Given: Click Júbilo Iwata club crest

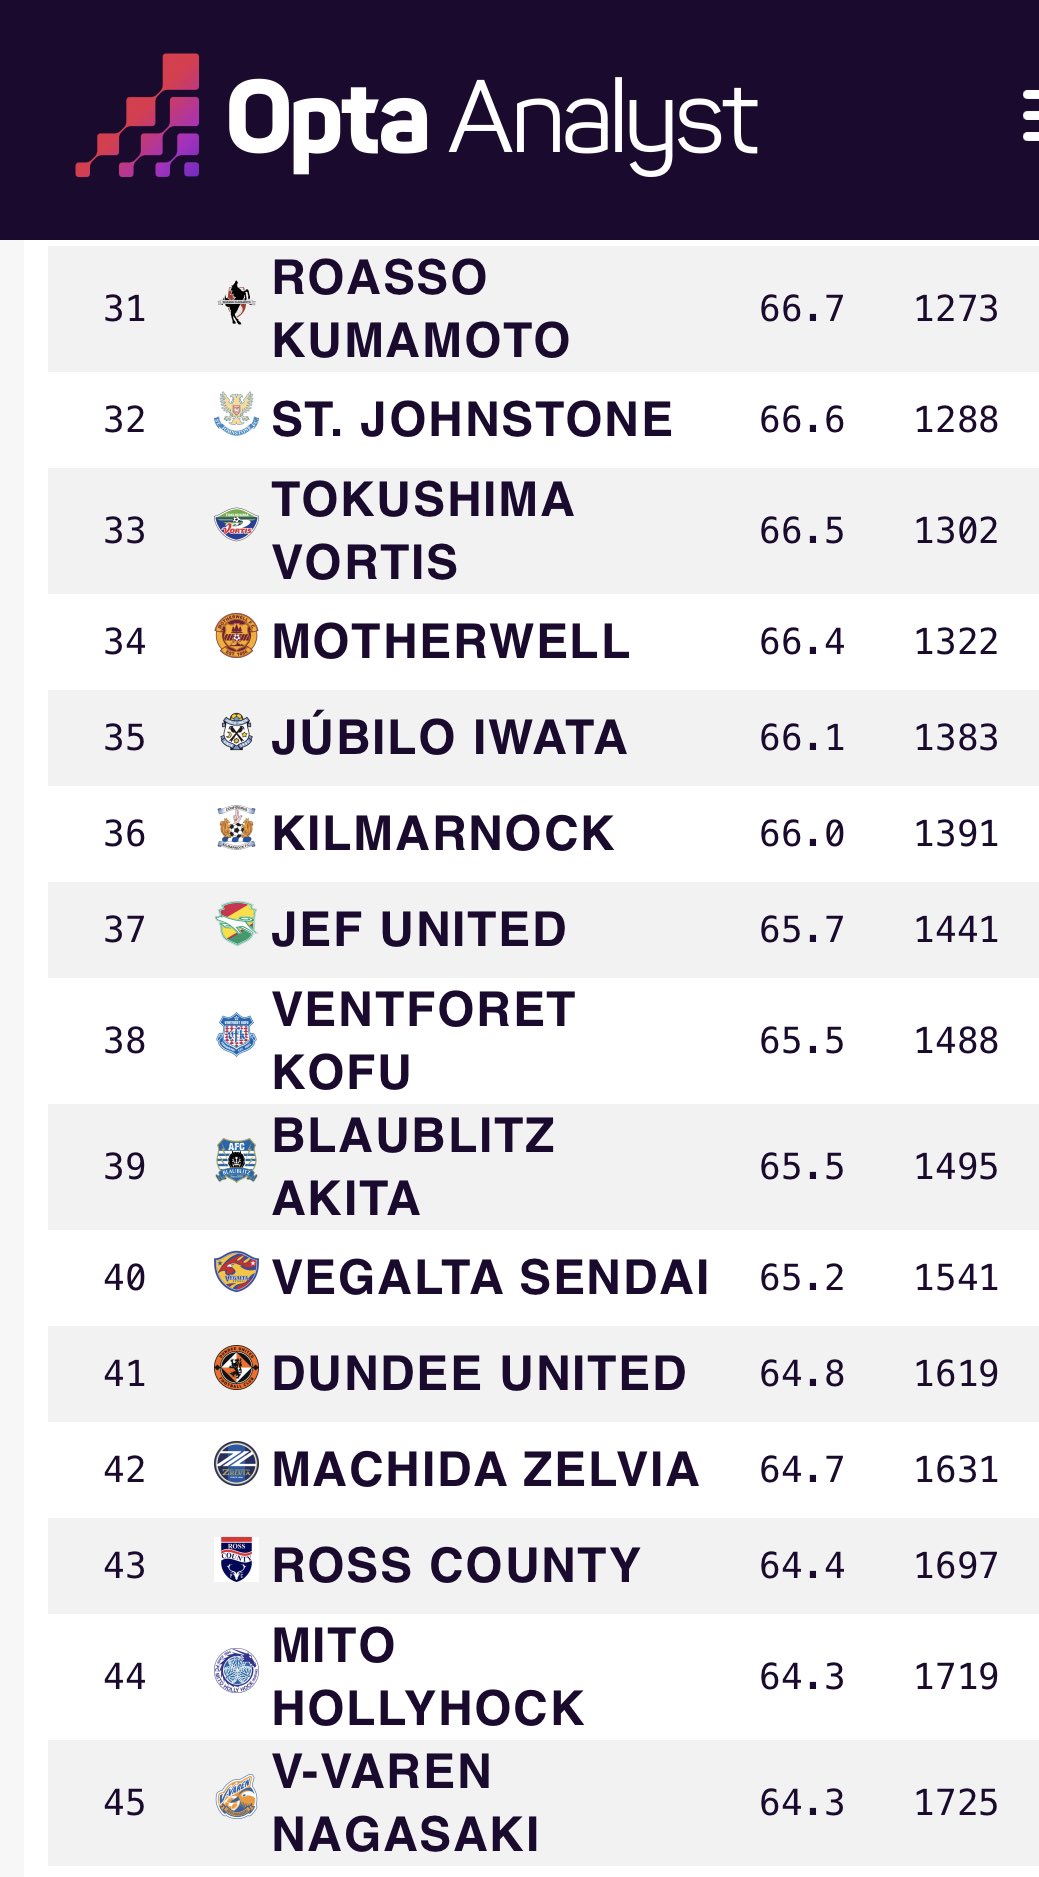Looking at the screenshot, I should coord(237,733).
